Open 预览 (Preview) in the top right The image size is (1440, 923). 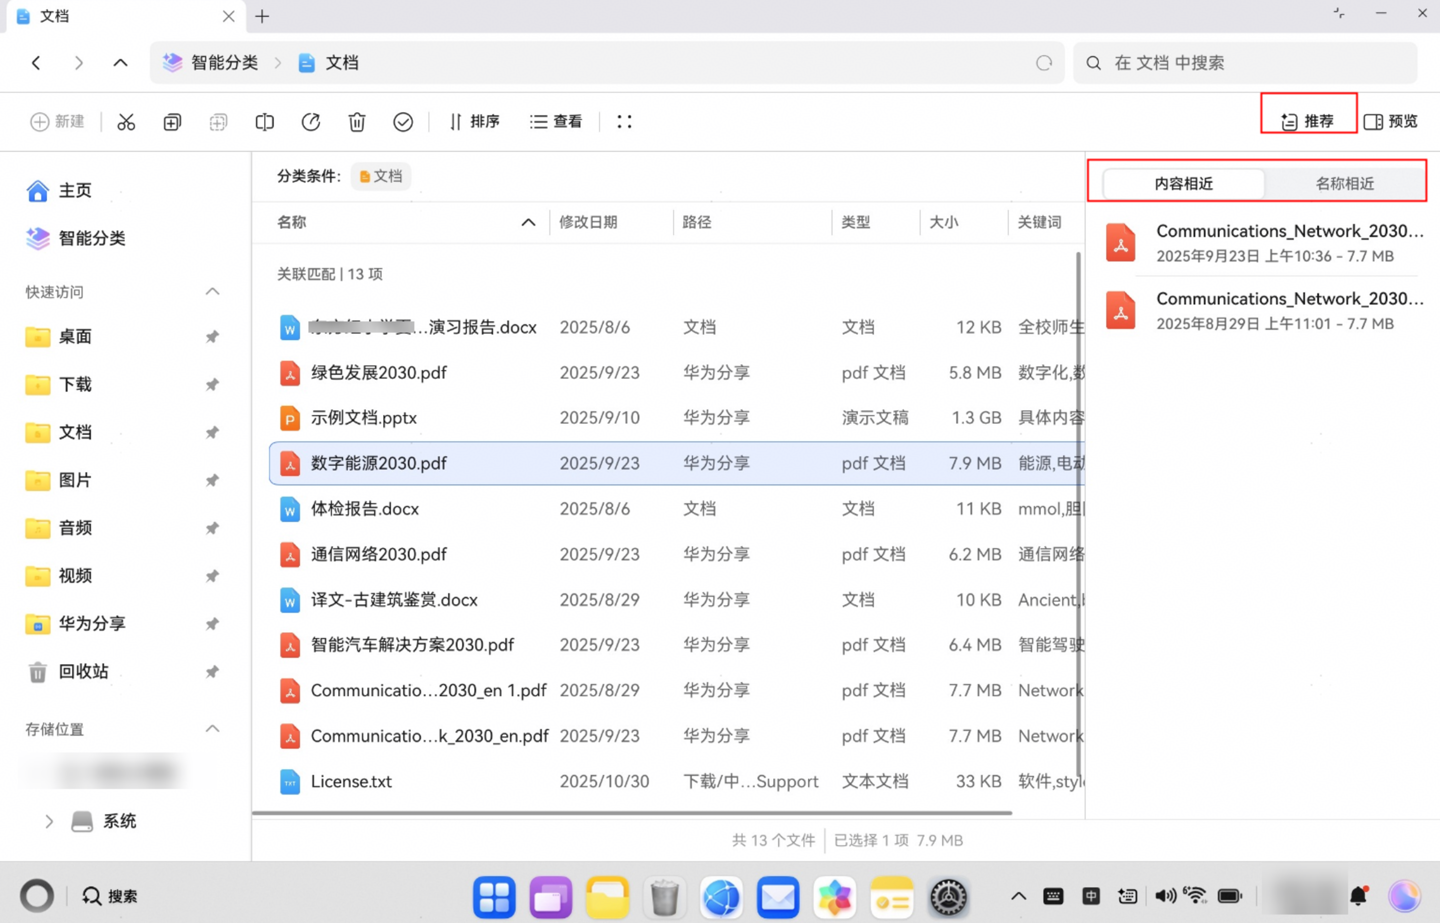(x=1392, y=121)
